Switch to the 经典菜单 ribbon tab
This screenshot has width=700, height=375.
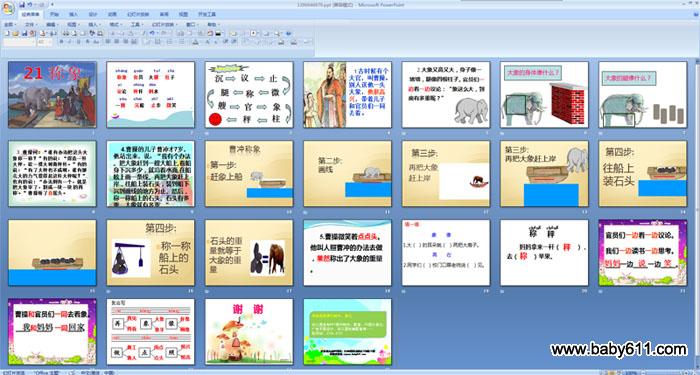click(x=31, y=14)
